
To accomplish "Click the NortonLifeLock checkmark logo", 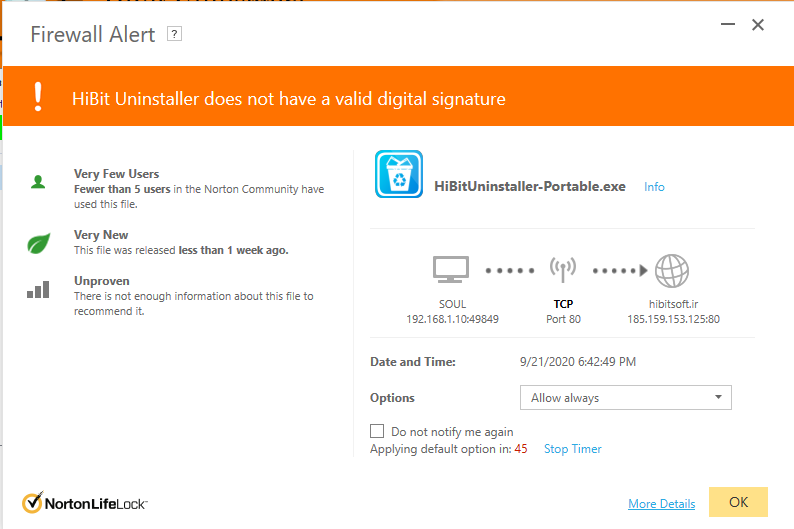I will pyautogui.click(x=33, y=502).
